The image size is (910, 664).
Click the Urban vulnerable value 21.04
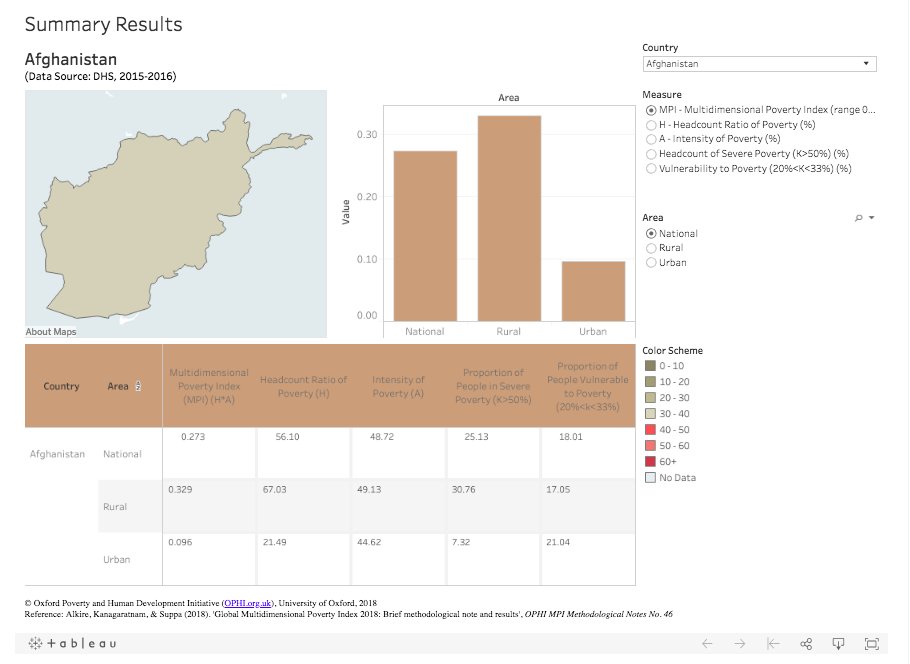pos(558,542)
